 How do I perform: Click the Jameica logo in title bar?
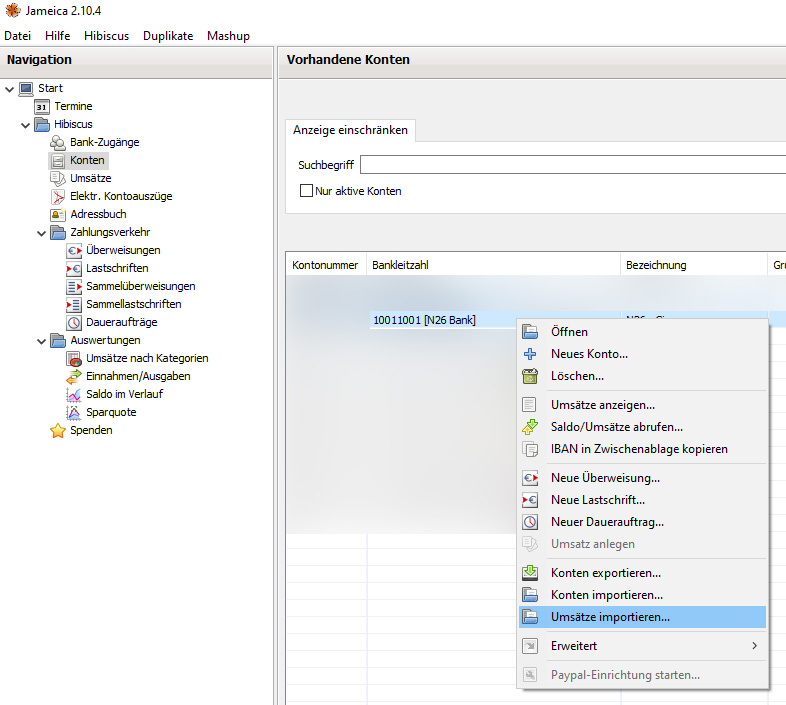[x=13, y=11]
